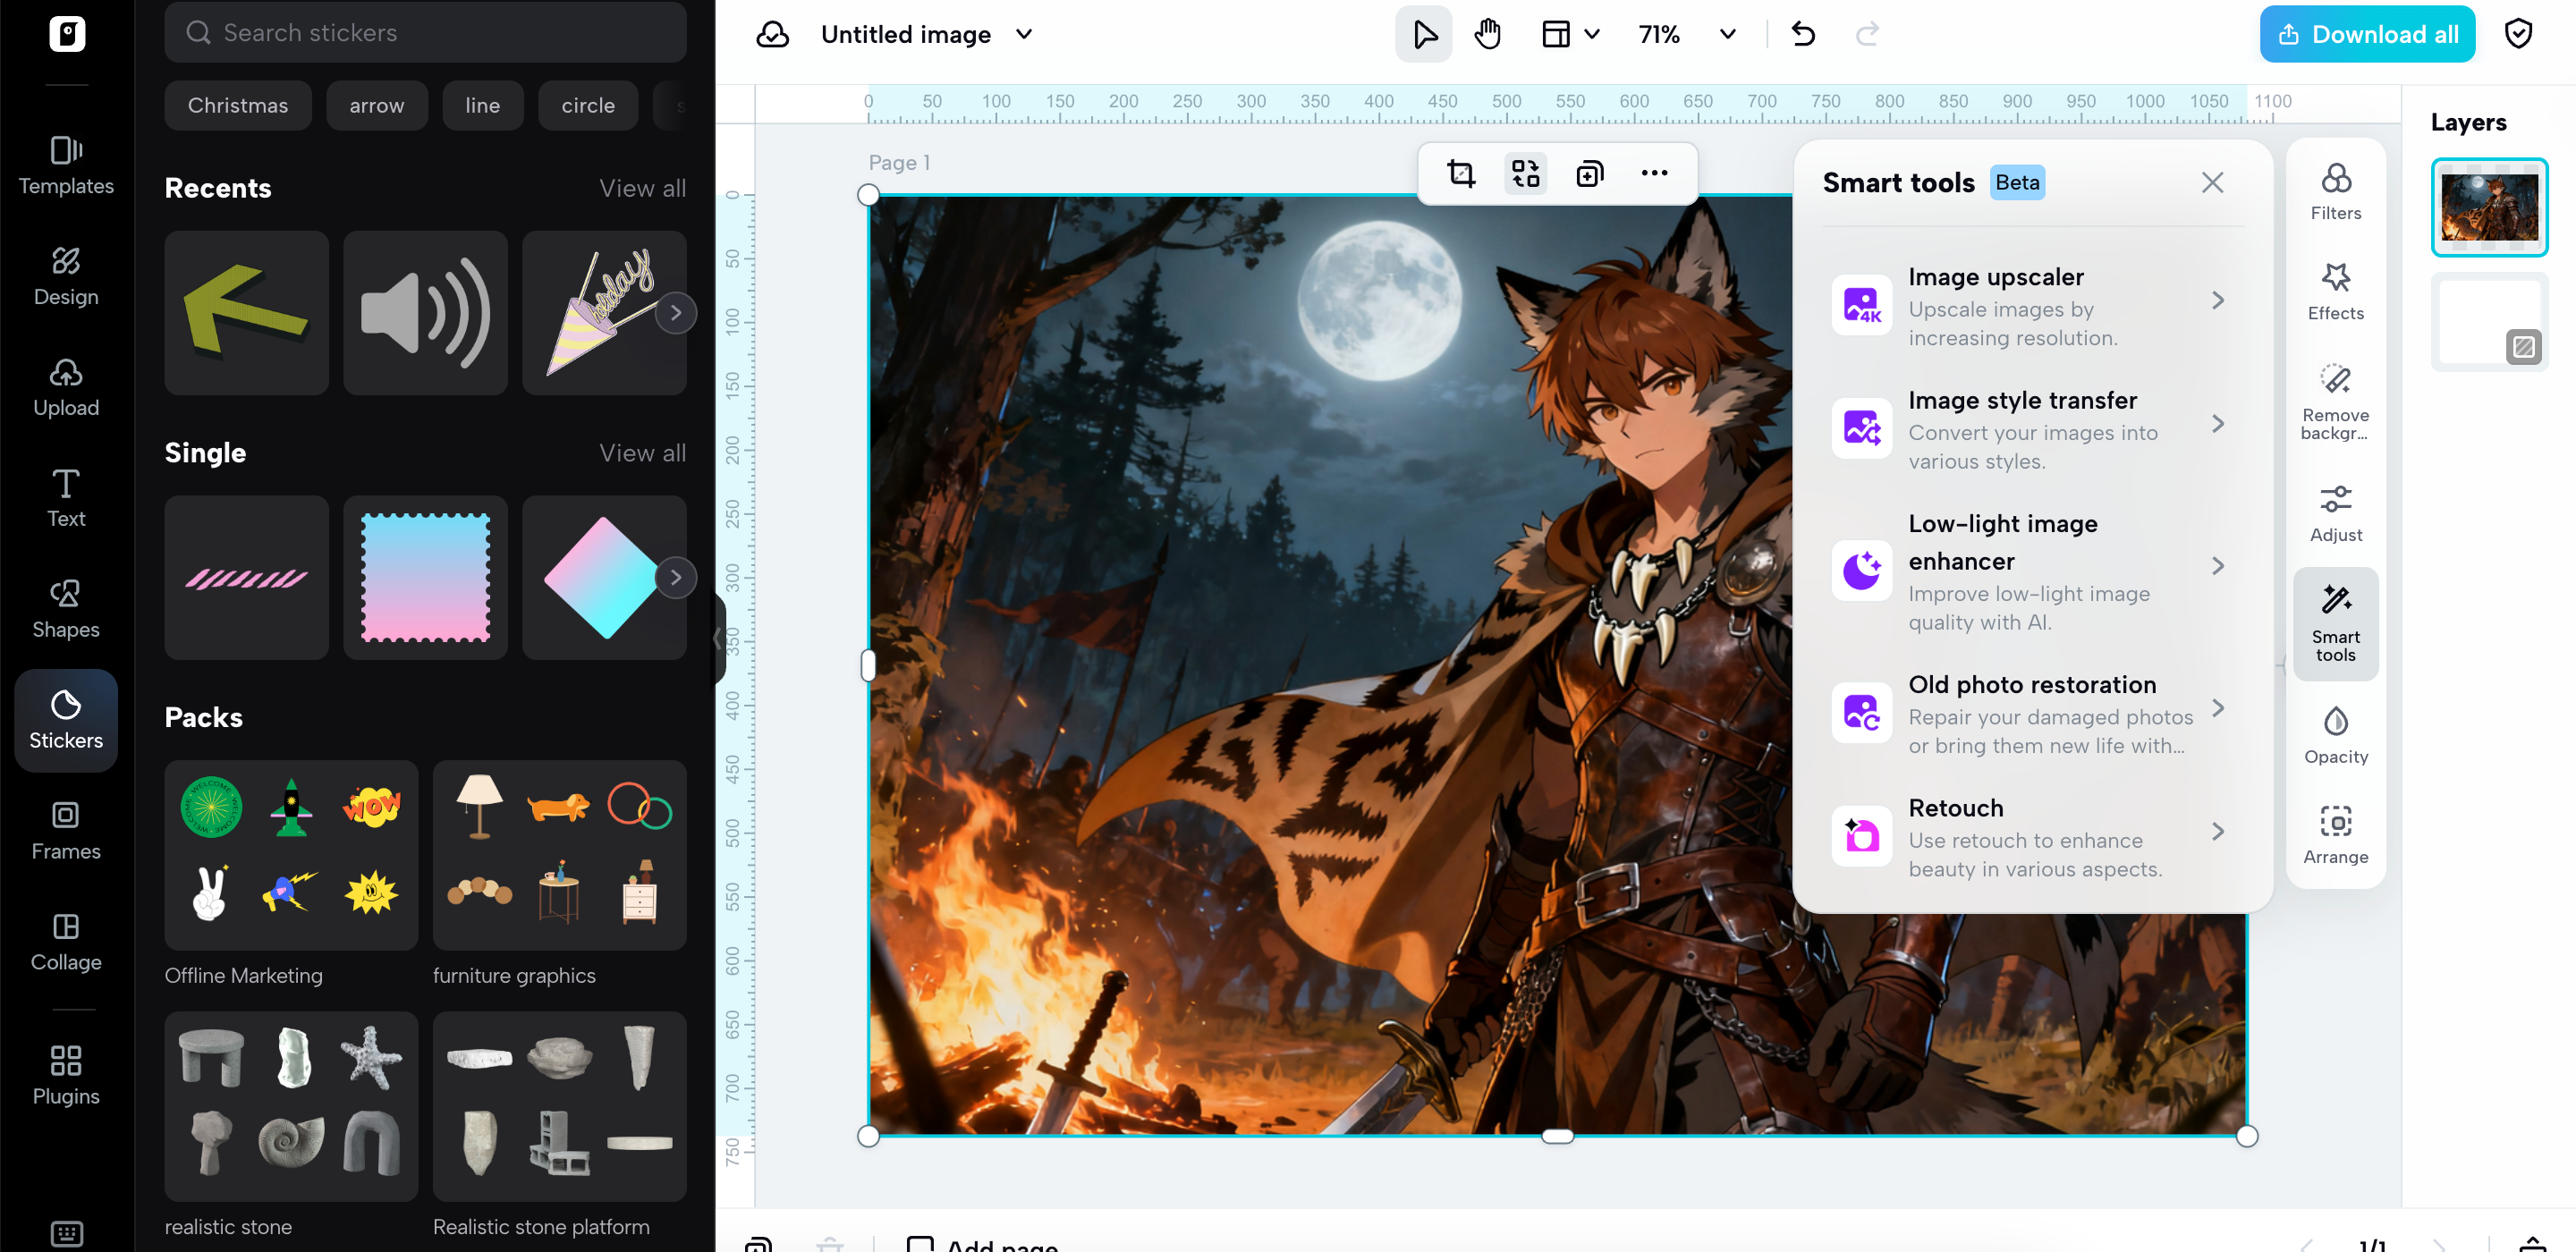Close the Smart tools popup
This screenshot has width=2576, height=1252.
click(x=2213, y=182)
